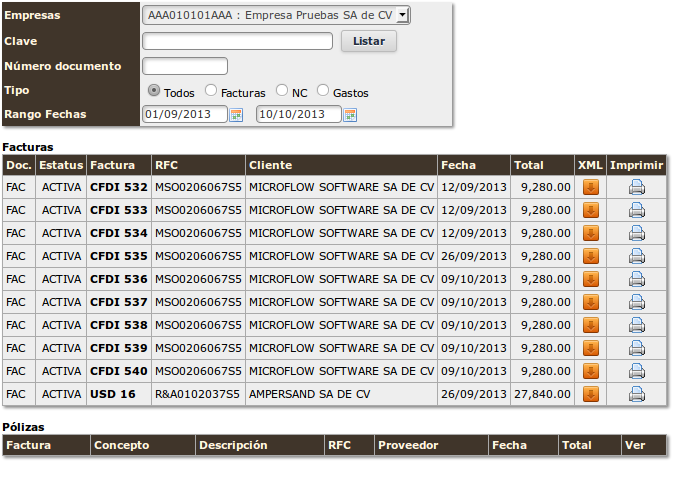Print invoice CFDI 539
Screen dimensions: 673x483
click(637, 348)
